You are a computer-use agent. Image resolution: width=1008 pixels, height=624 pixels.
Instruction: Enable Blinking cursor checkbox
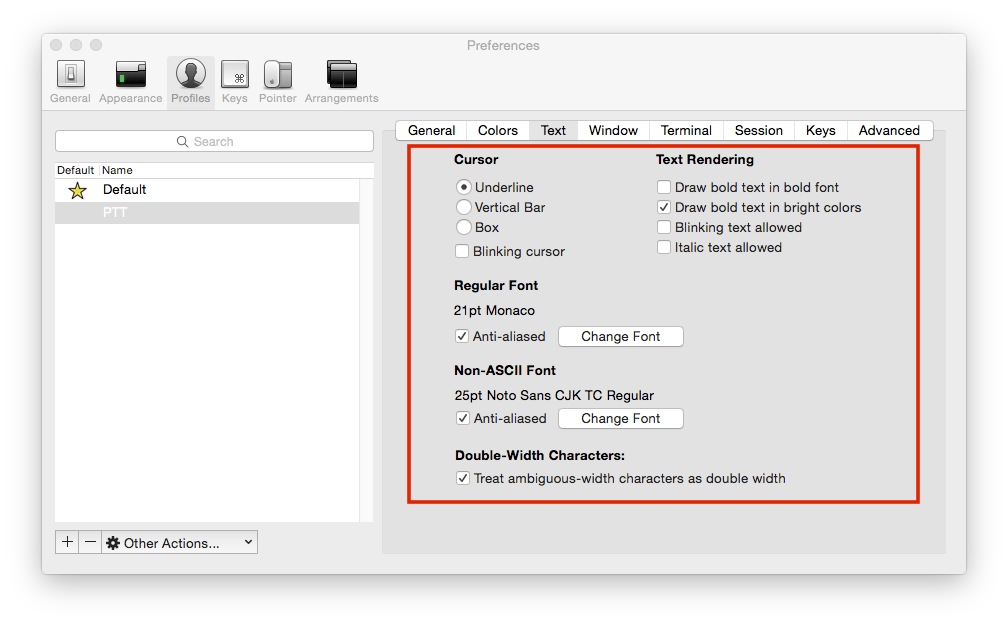[462, 252]
